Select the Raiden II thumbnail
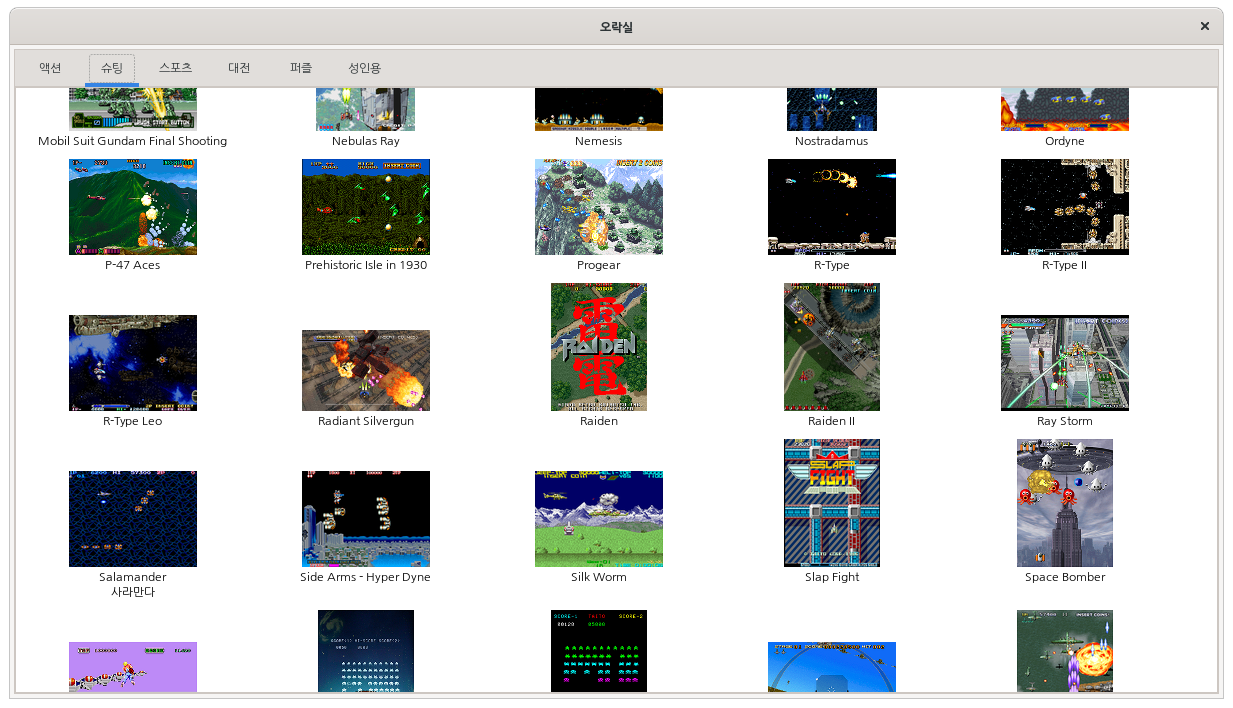Viewport: 1233px width, 708px height. pos(832,347)
